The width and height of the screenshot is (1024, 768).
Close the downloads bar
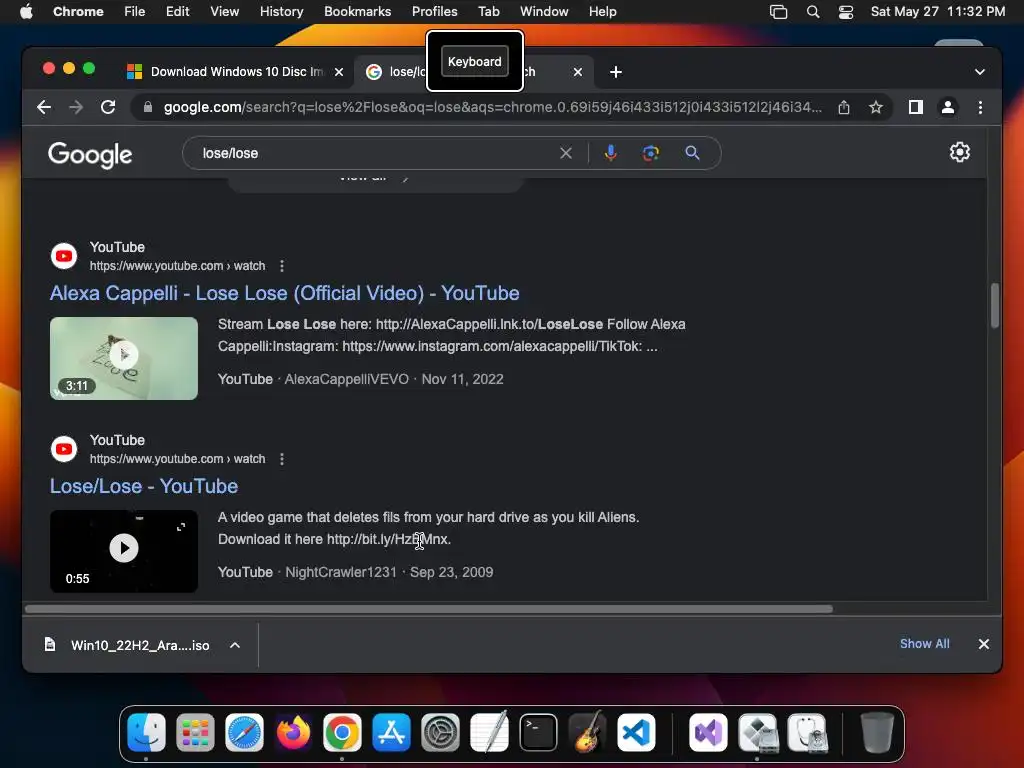pos(984,644)
